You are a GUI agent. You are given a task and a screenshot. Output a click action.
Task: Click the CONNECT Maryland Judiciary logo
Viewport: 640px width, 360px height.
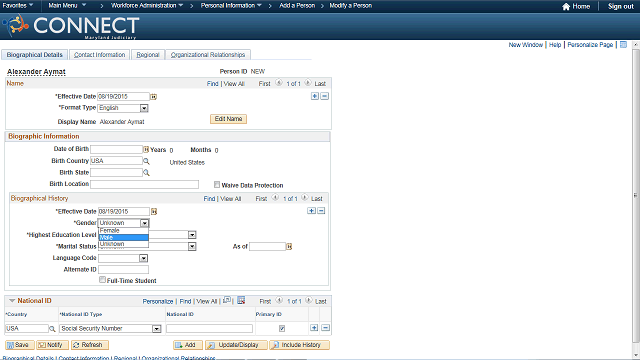(71, 27)
